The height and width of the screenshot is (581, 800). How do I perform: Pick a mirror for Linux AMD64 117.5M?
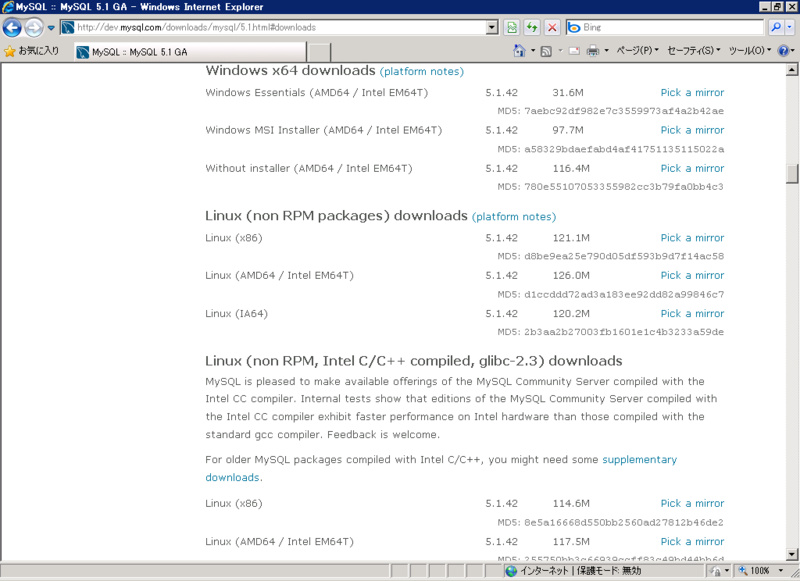[692, 542]
